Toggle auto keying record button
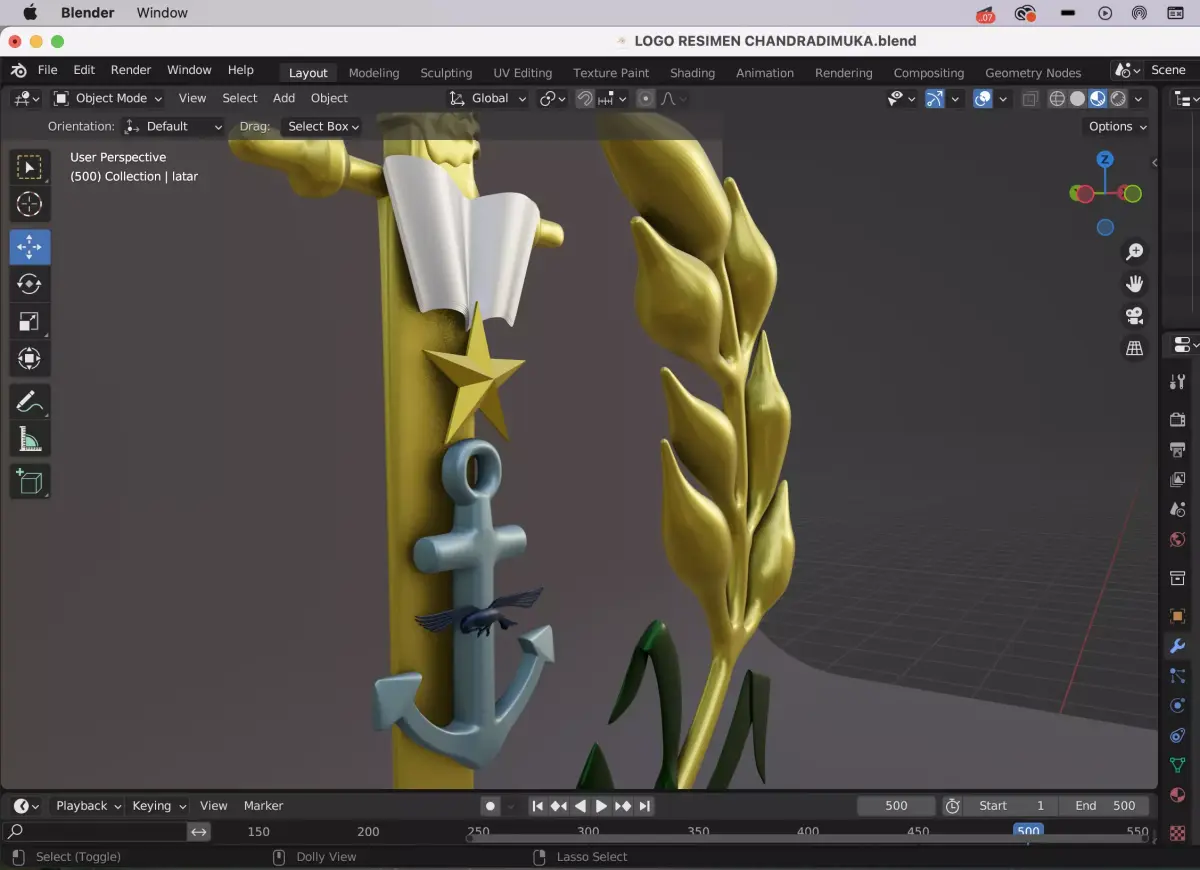1200x870 pixels. (490, 806)
